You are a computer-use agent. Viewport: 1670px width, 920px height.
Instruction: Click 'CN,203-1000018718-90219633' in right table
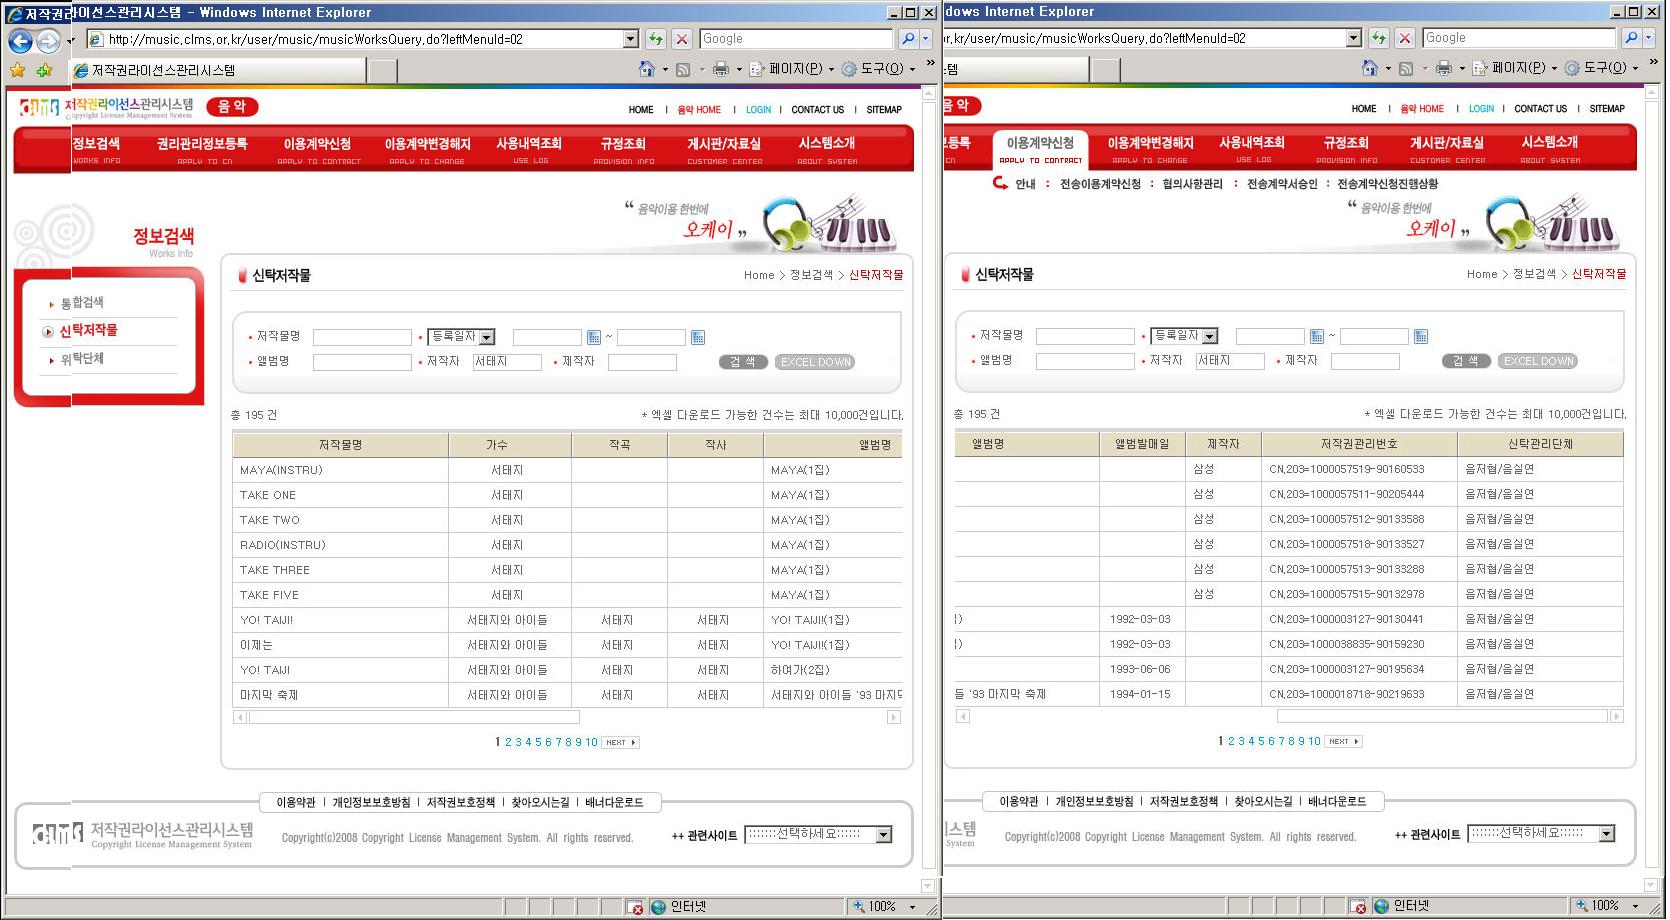(x=1346, y=694)
